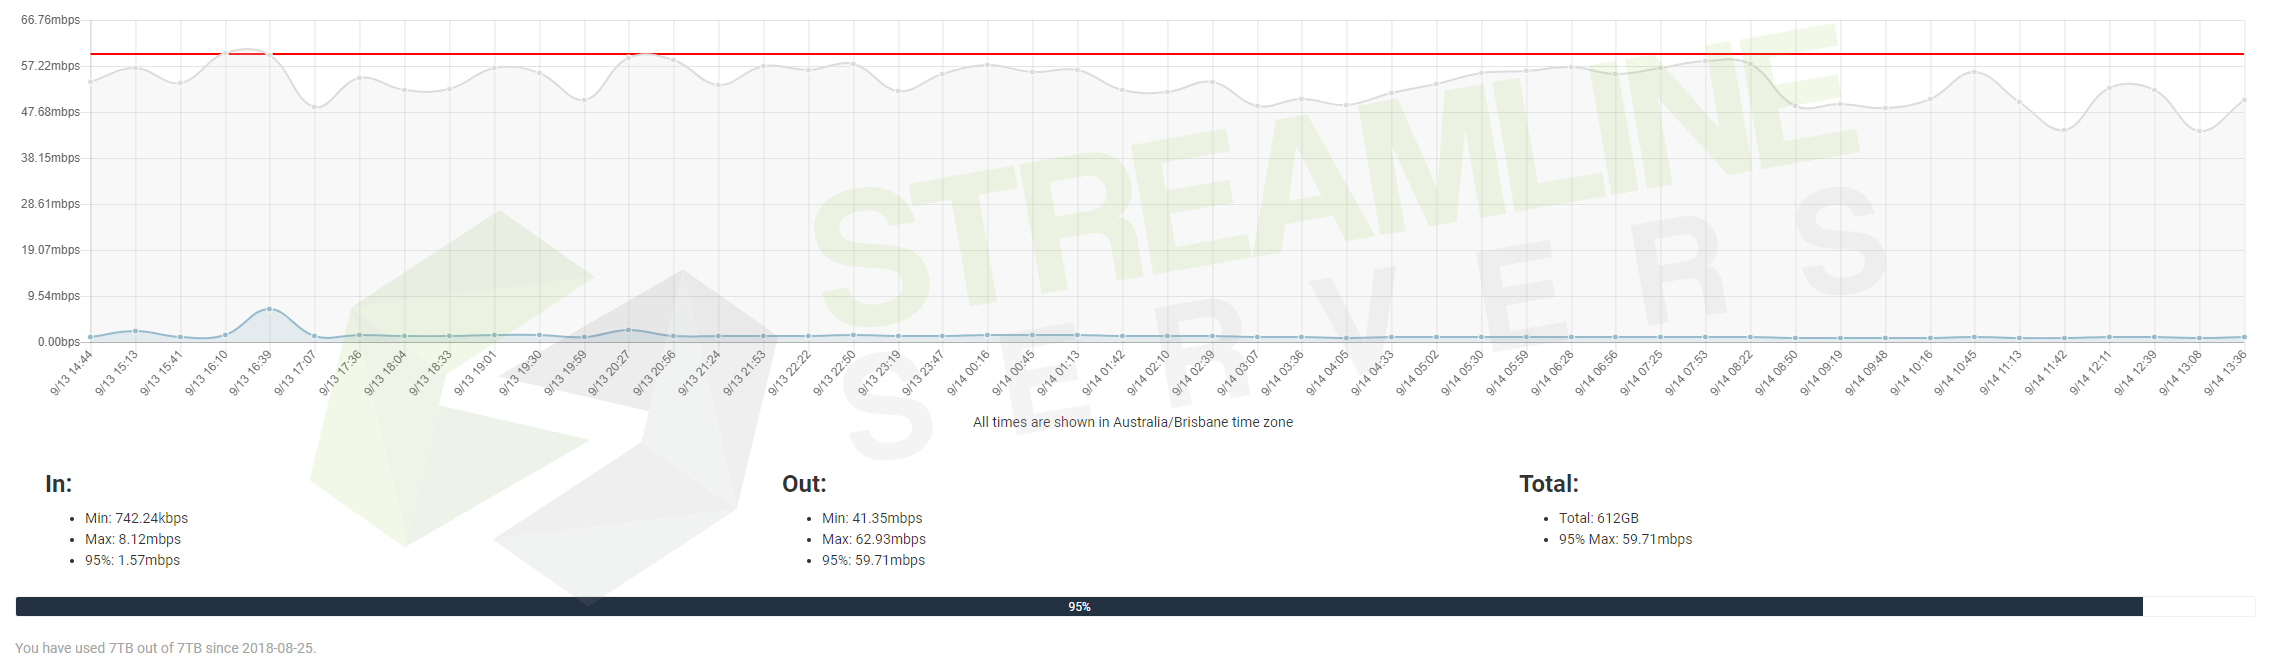Click the 9/14 05:59 time label

(x=1507, y=373)
